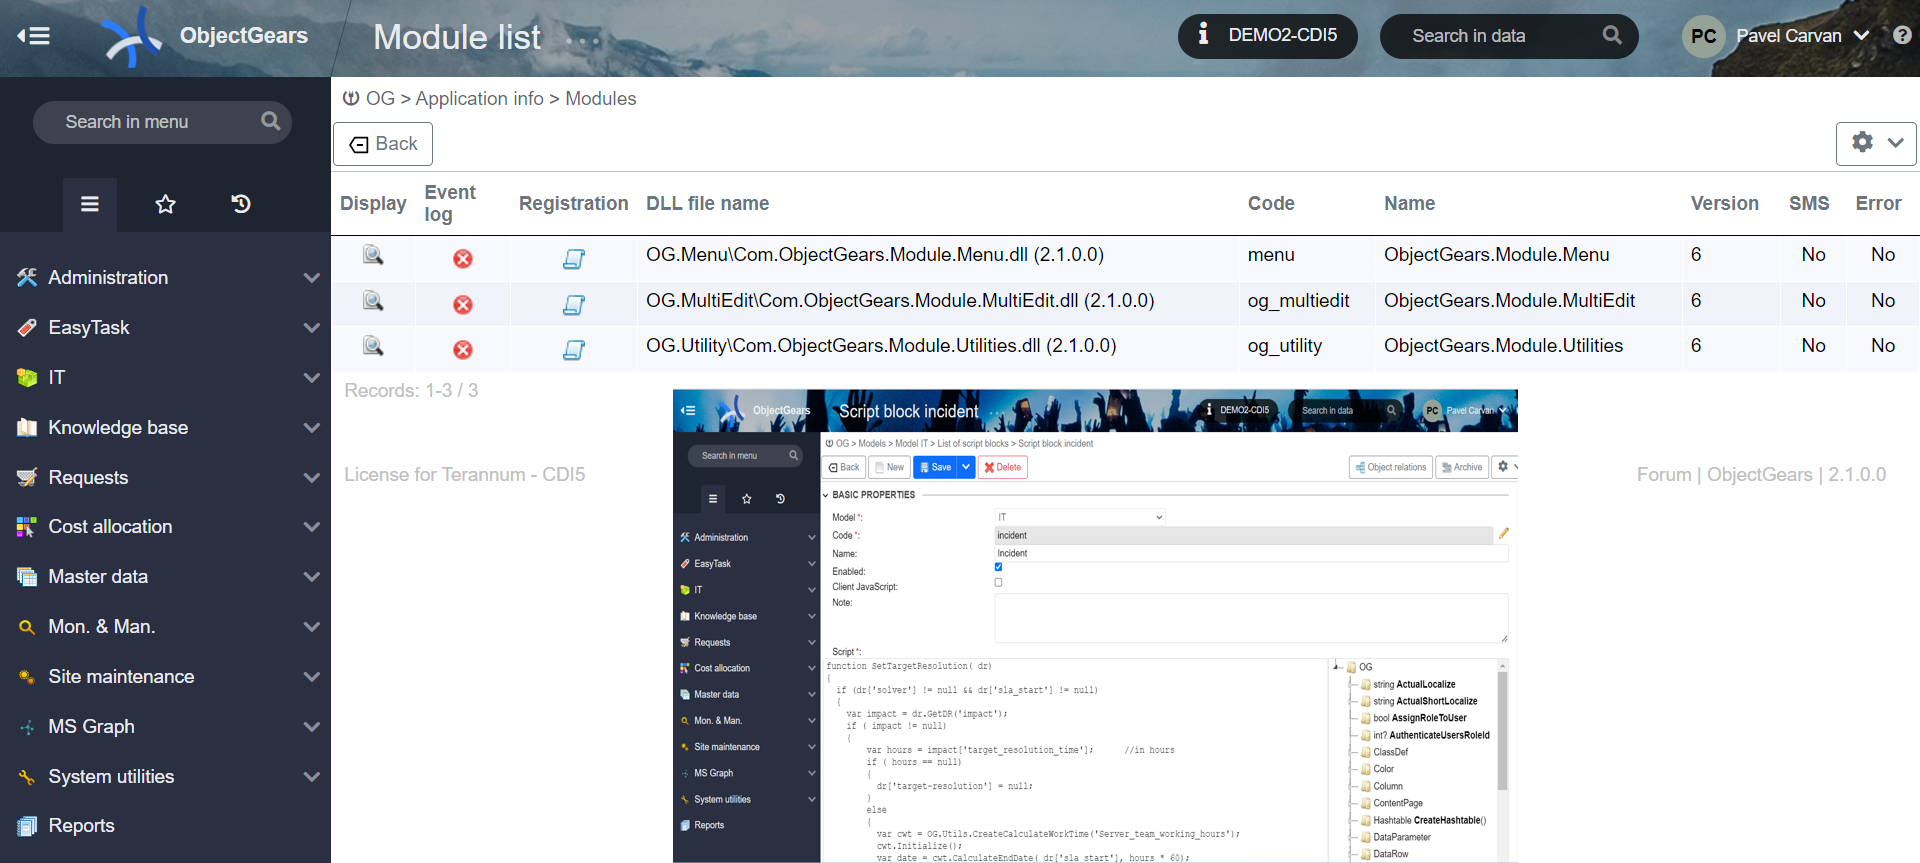Open the DEMO2-CDI5 info badge
Screen dimensions: 1920x863
(x=1267, y=36)
